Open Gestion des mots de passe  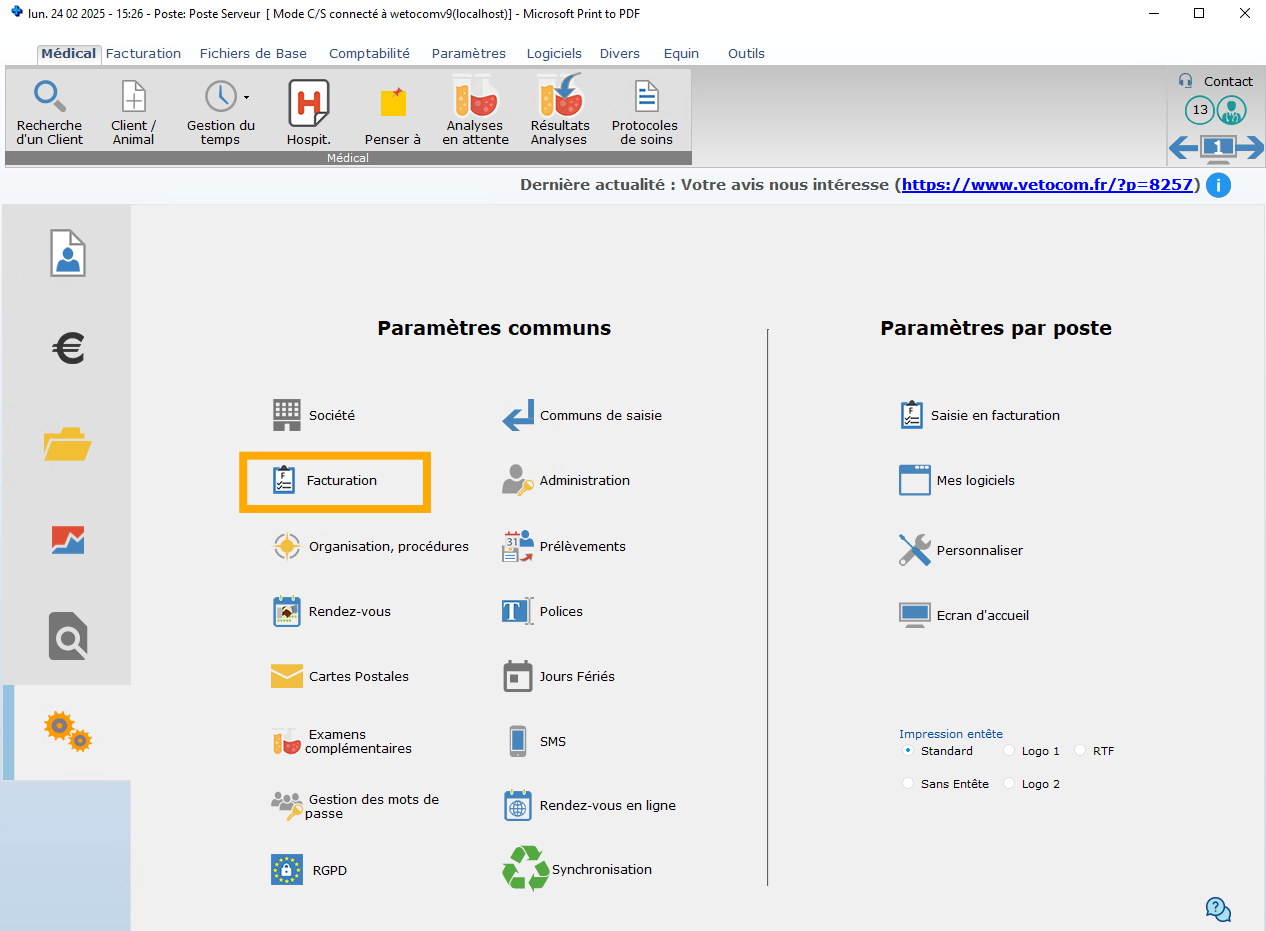point(355,806)
